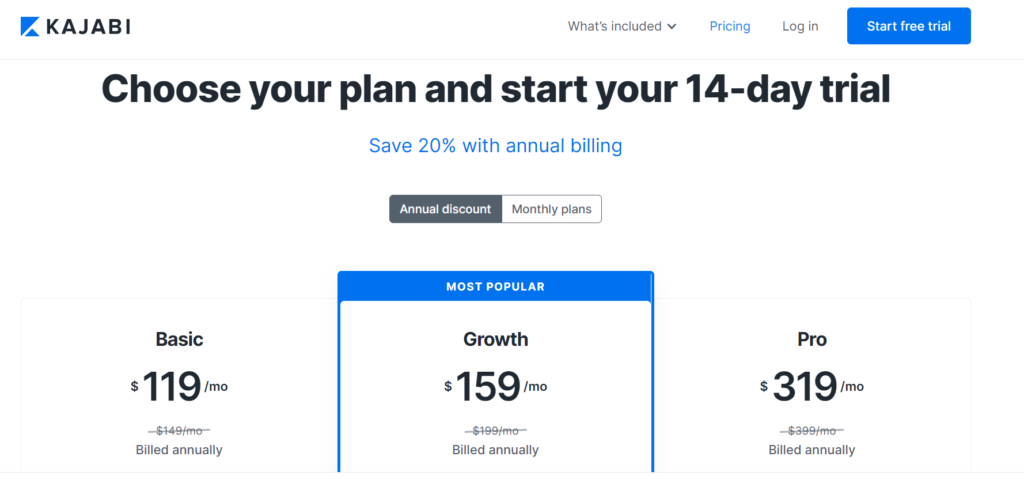The image size is (1024, 479).
Task: Click the crossed-out $399/mo Pro price
Action: 812,431
